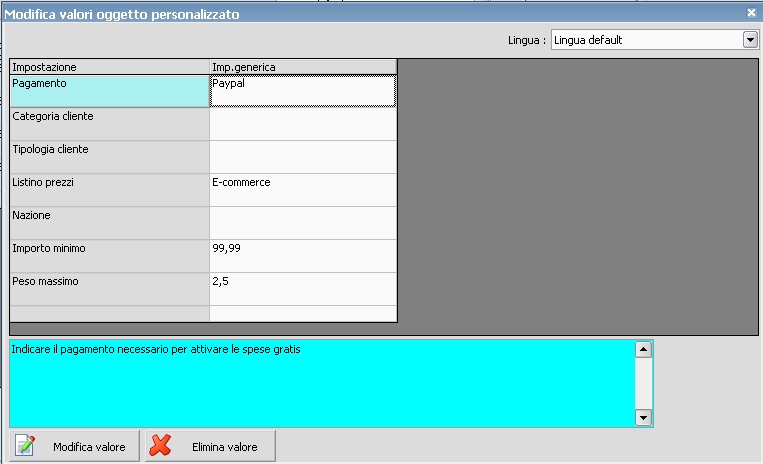Click the Modifica valore button label
The width and height of the screenshot is (763, 464).
point(89,447)
